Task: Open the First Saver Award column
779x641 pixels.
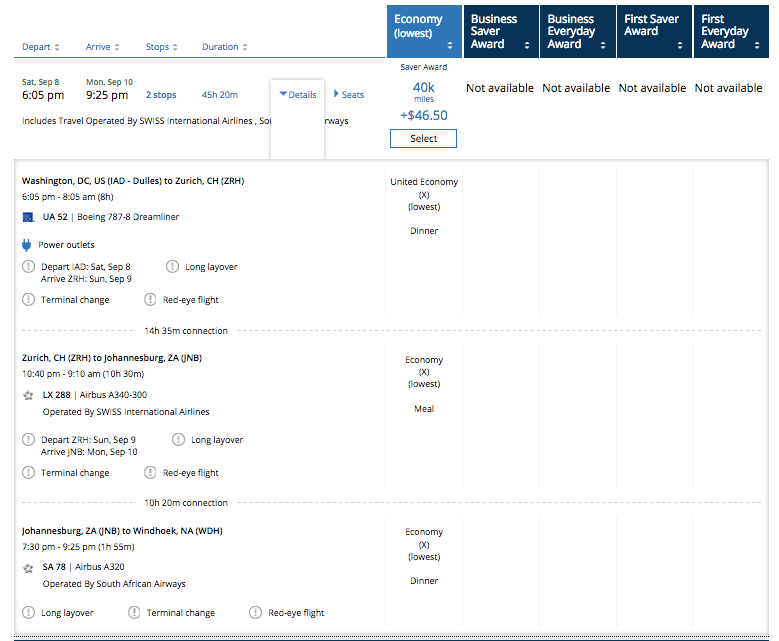Action: click(653, 31)
